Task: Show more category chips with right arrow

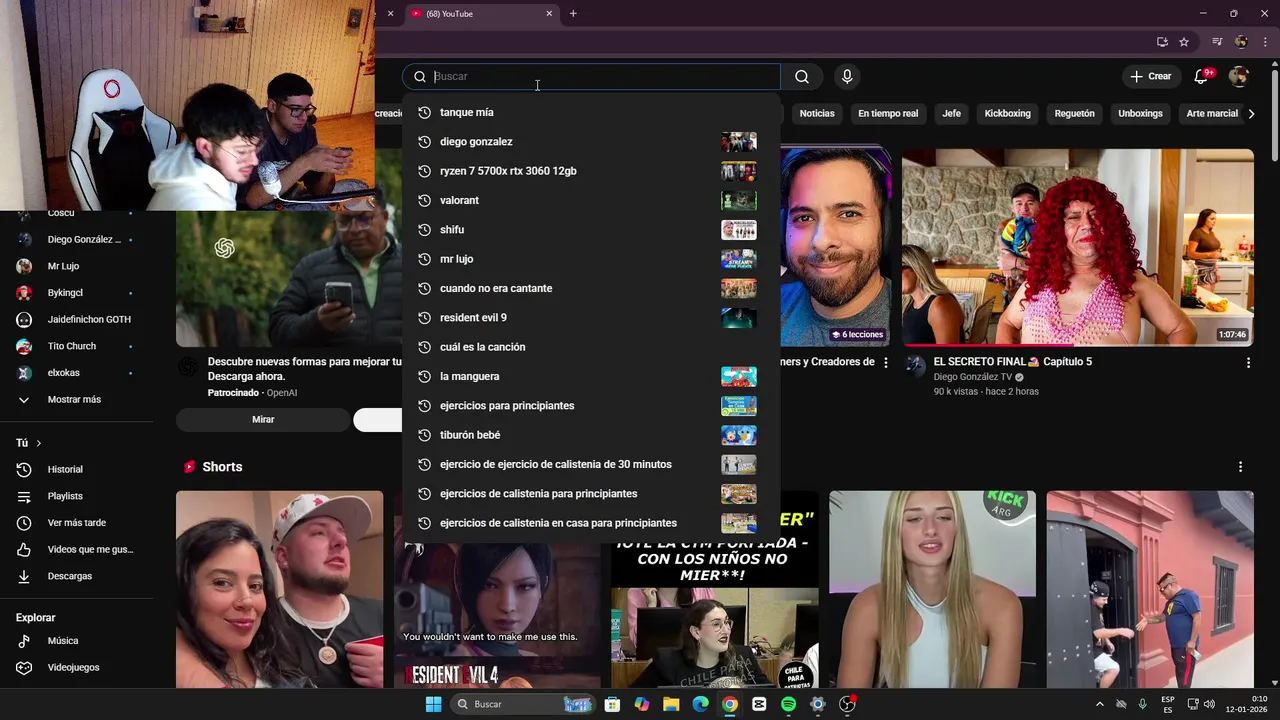Action: pyautogui.click(x=1251, y=113)
